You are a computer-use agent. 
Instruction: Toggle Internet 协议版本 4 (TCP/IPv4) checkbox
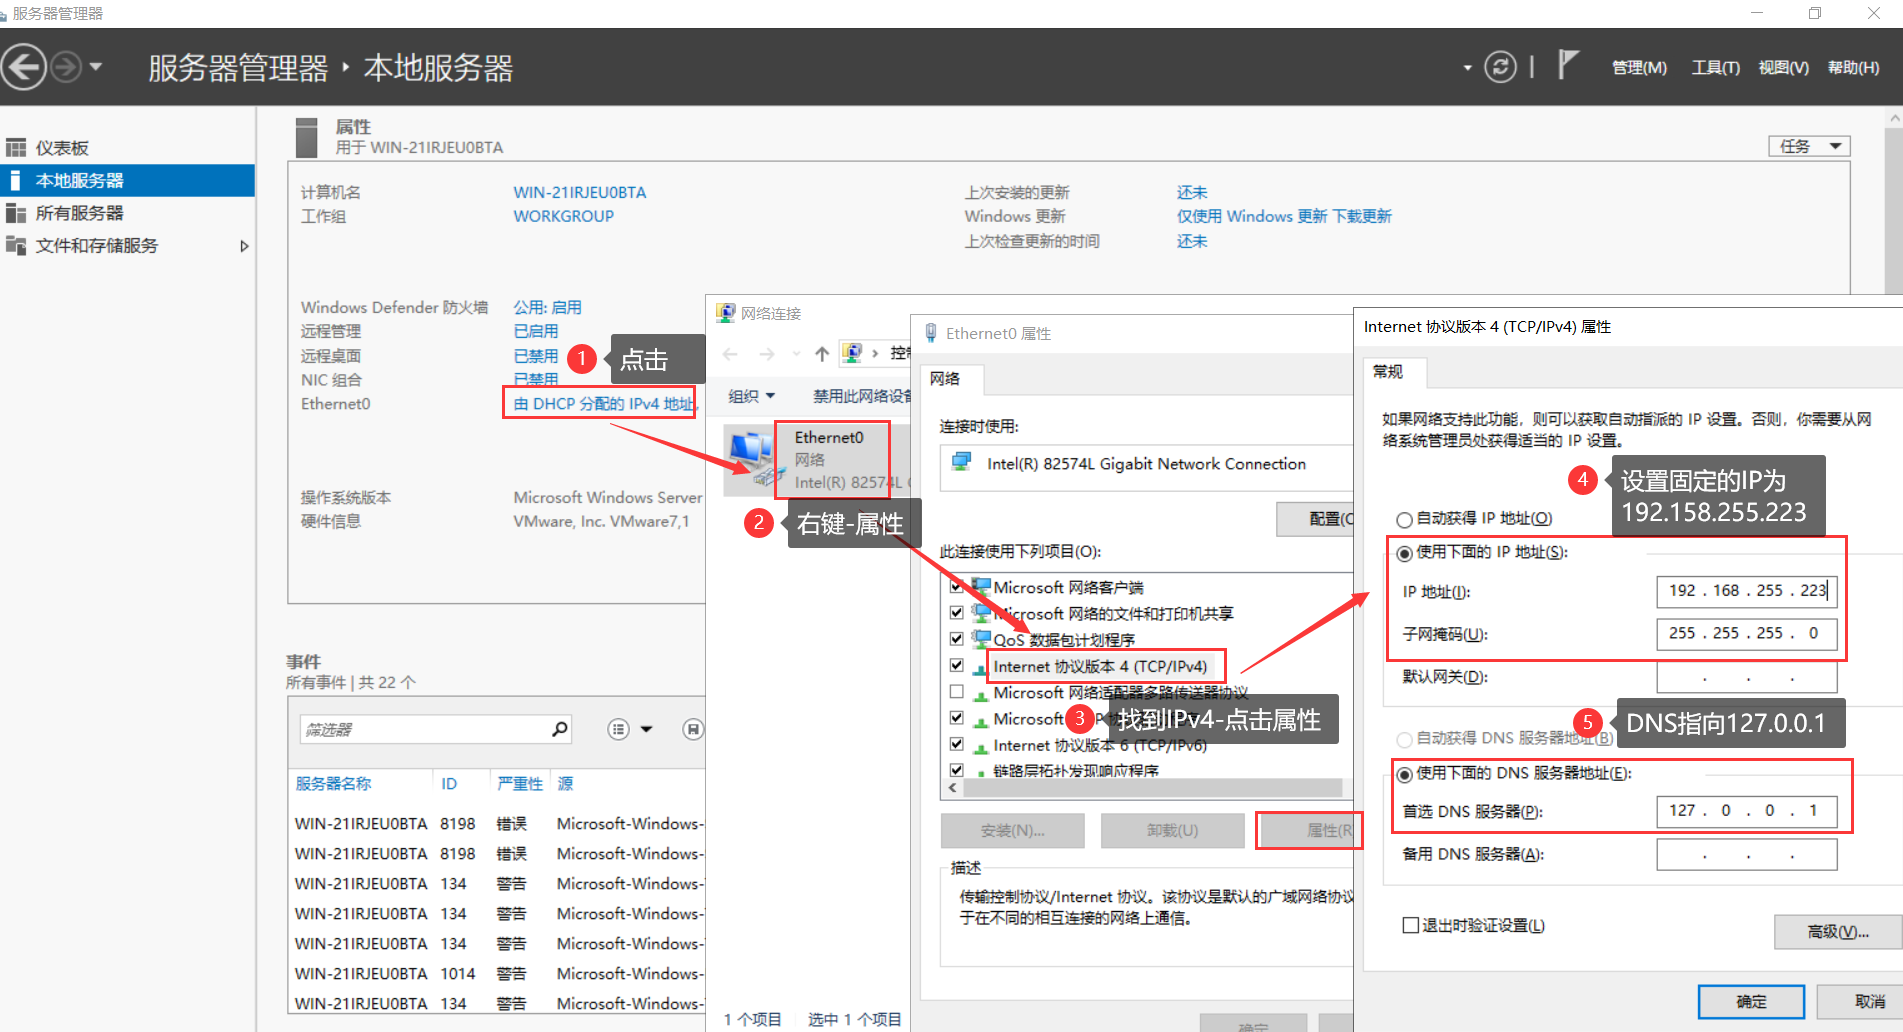click(x=957, y=665)
